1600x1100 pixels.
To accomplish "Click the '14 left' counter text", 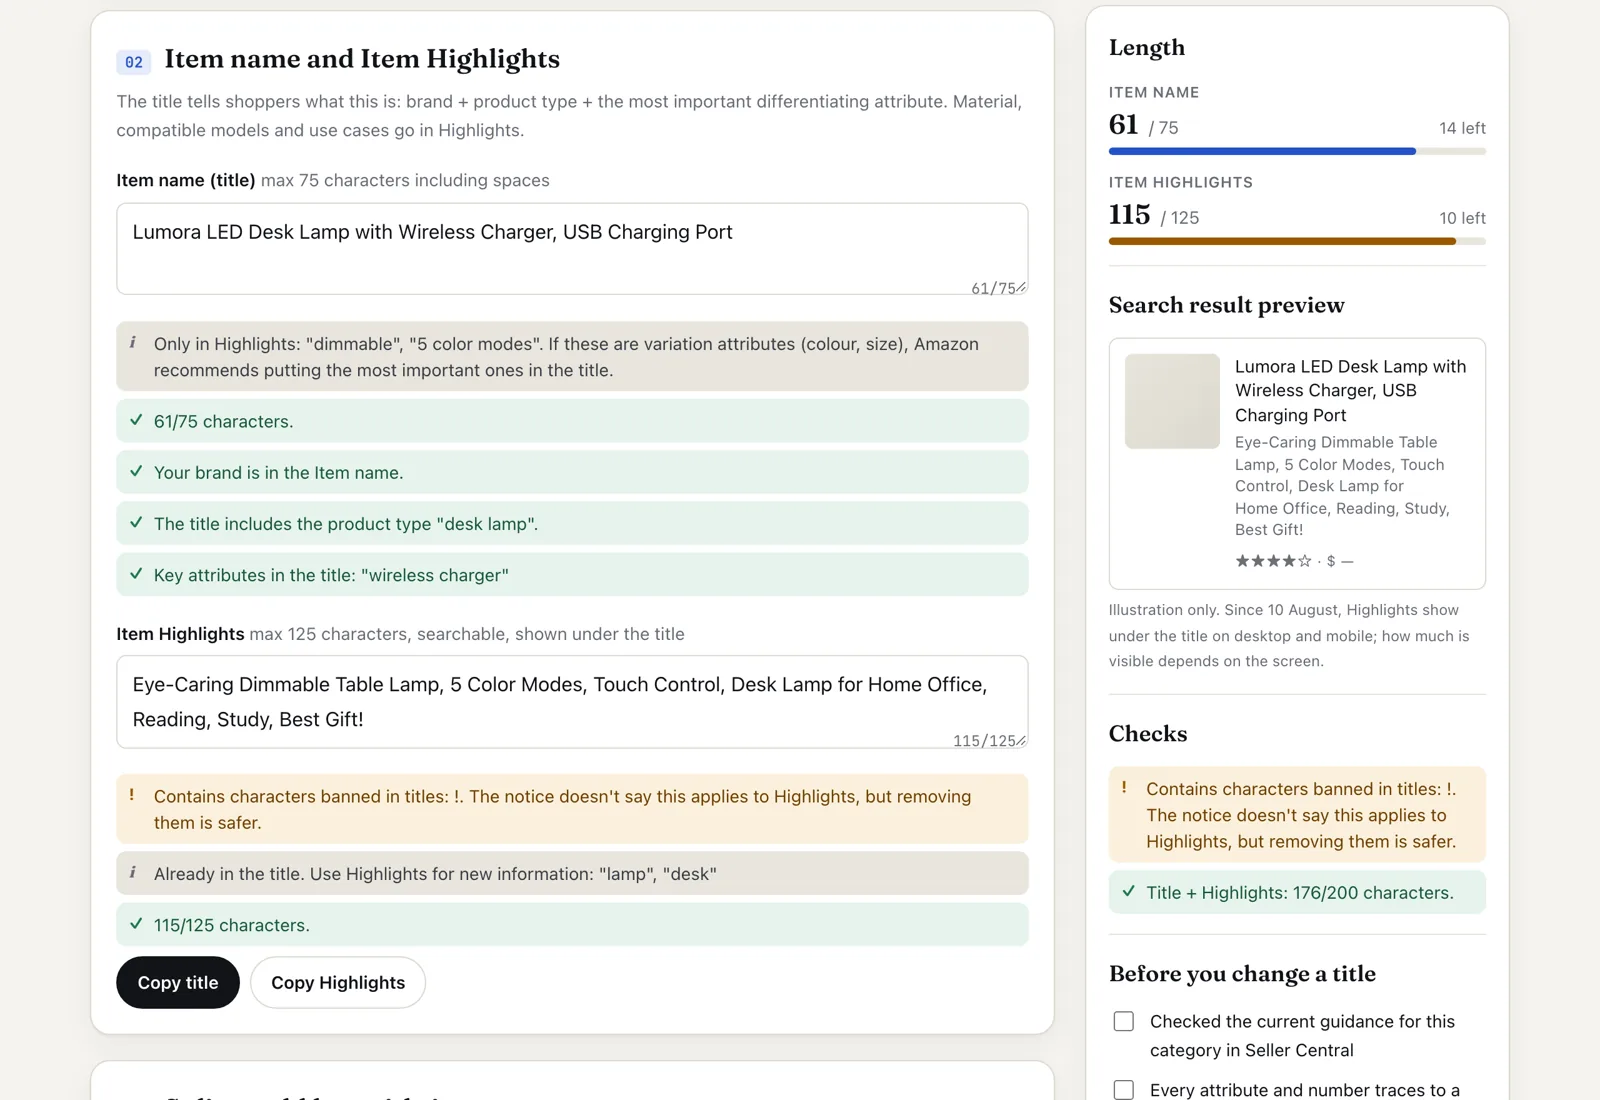I will [1462, 128].
